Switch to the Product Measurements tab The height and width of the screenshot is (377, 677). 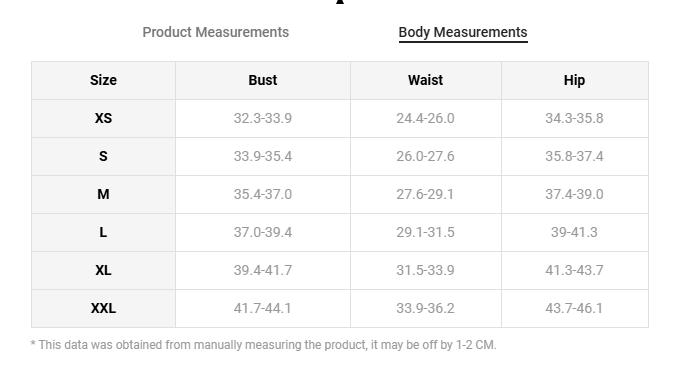point(215,32)
